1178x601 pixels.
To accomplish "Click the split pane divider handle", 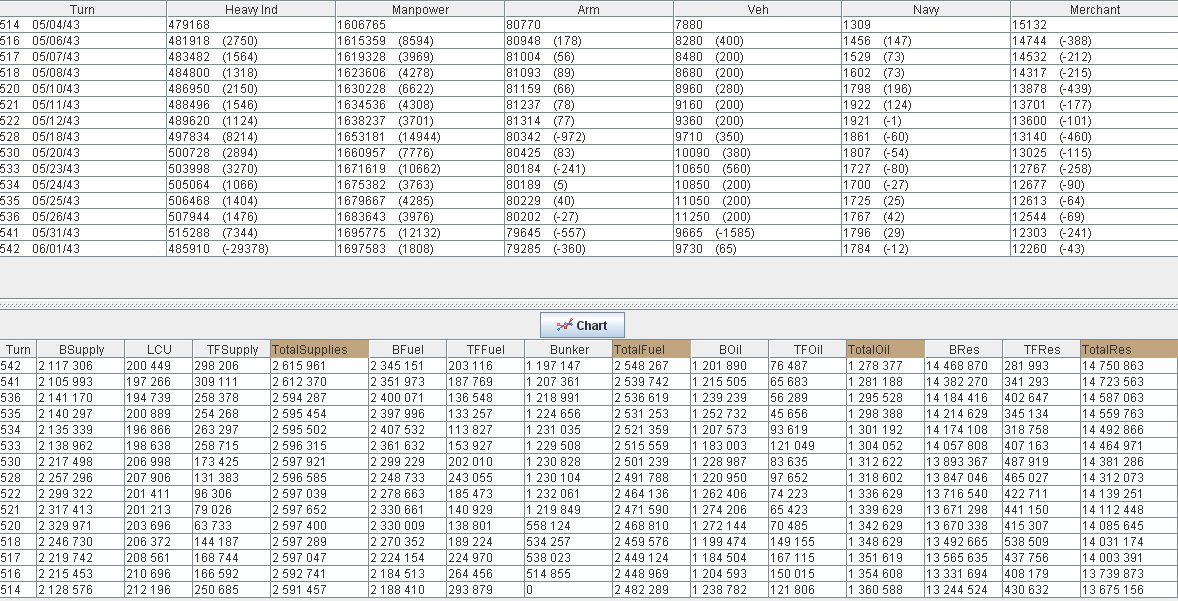I will coord(589,305).
